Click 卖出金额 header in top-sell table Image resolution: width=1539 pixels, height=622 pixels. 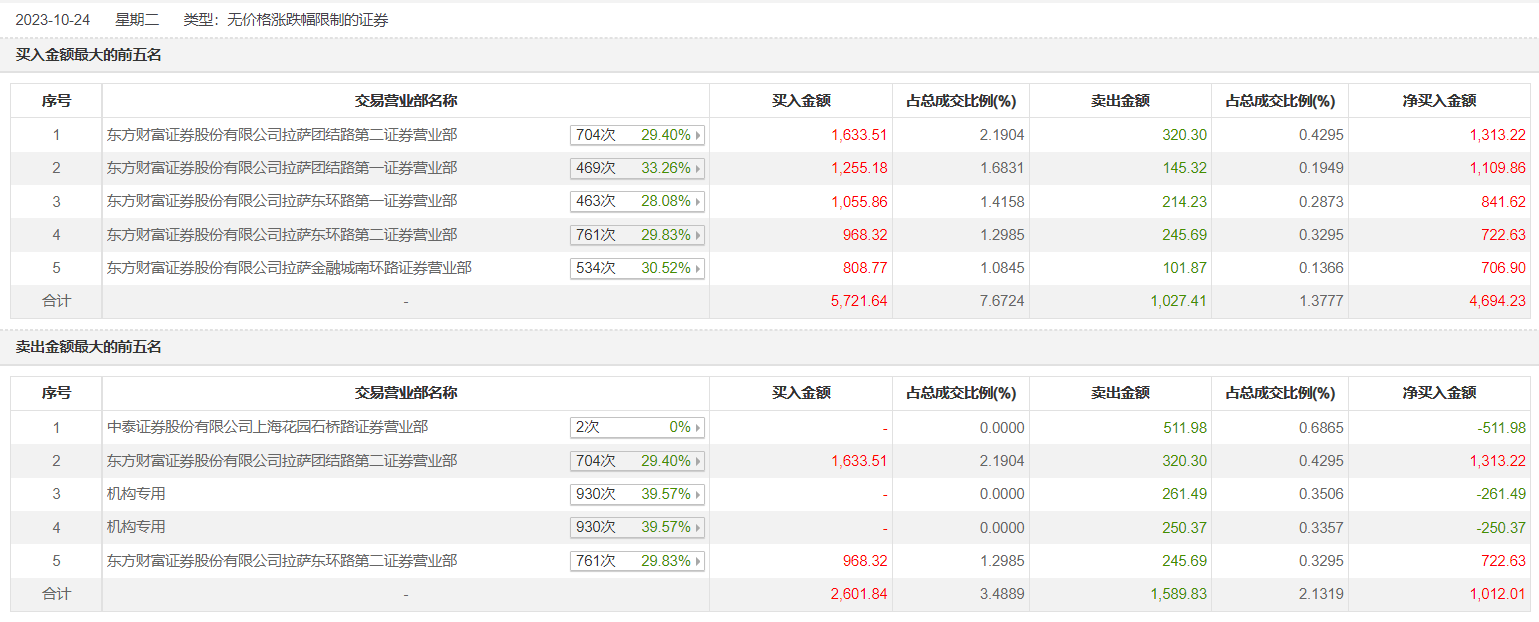[1120, 394]
